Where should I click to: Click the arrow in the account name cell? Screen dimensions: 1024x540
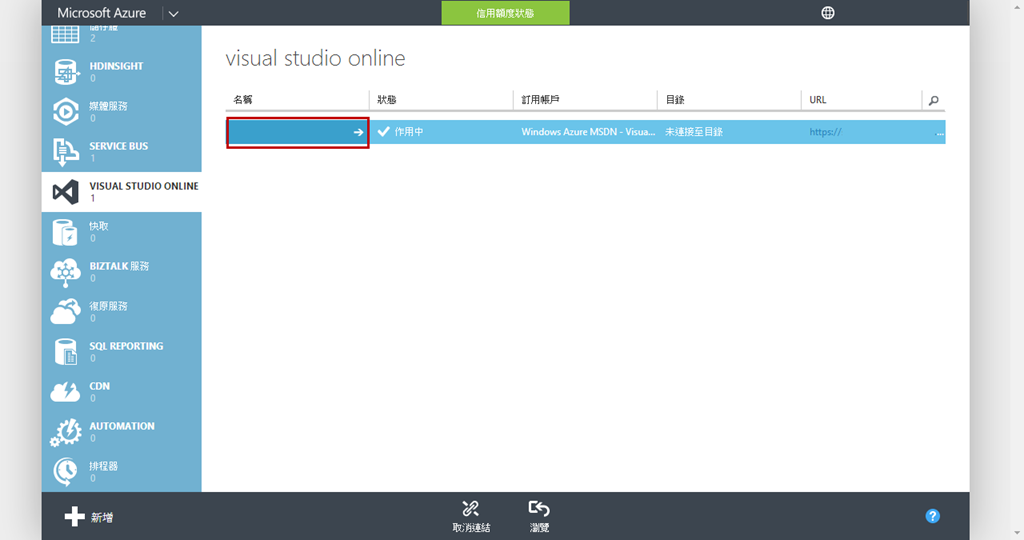358,132
